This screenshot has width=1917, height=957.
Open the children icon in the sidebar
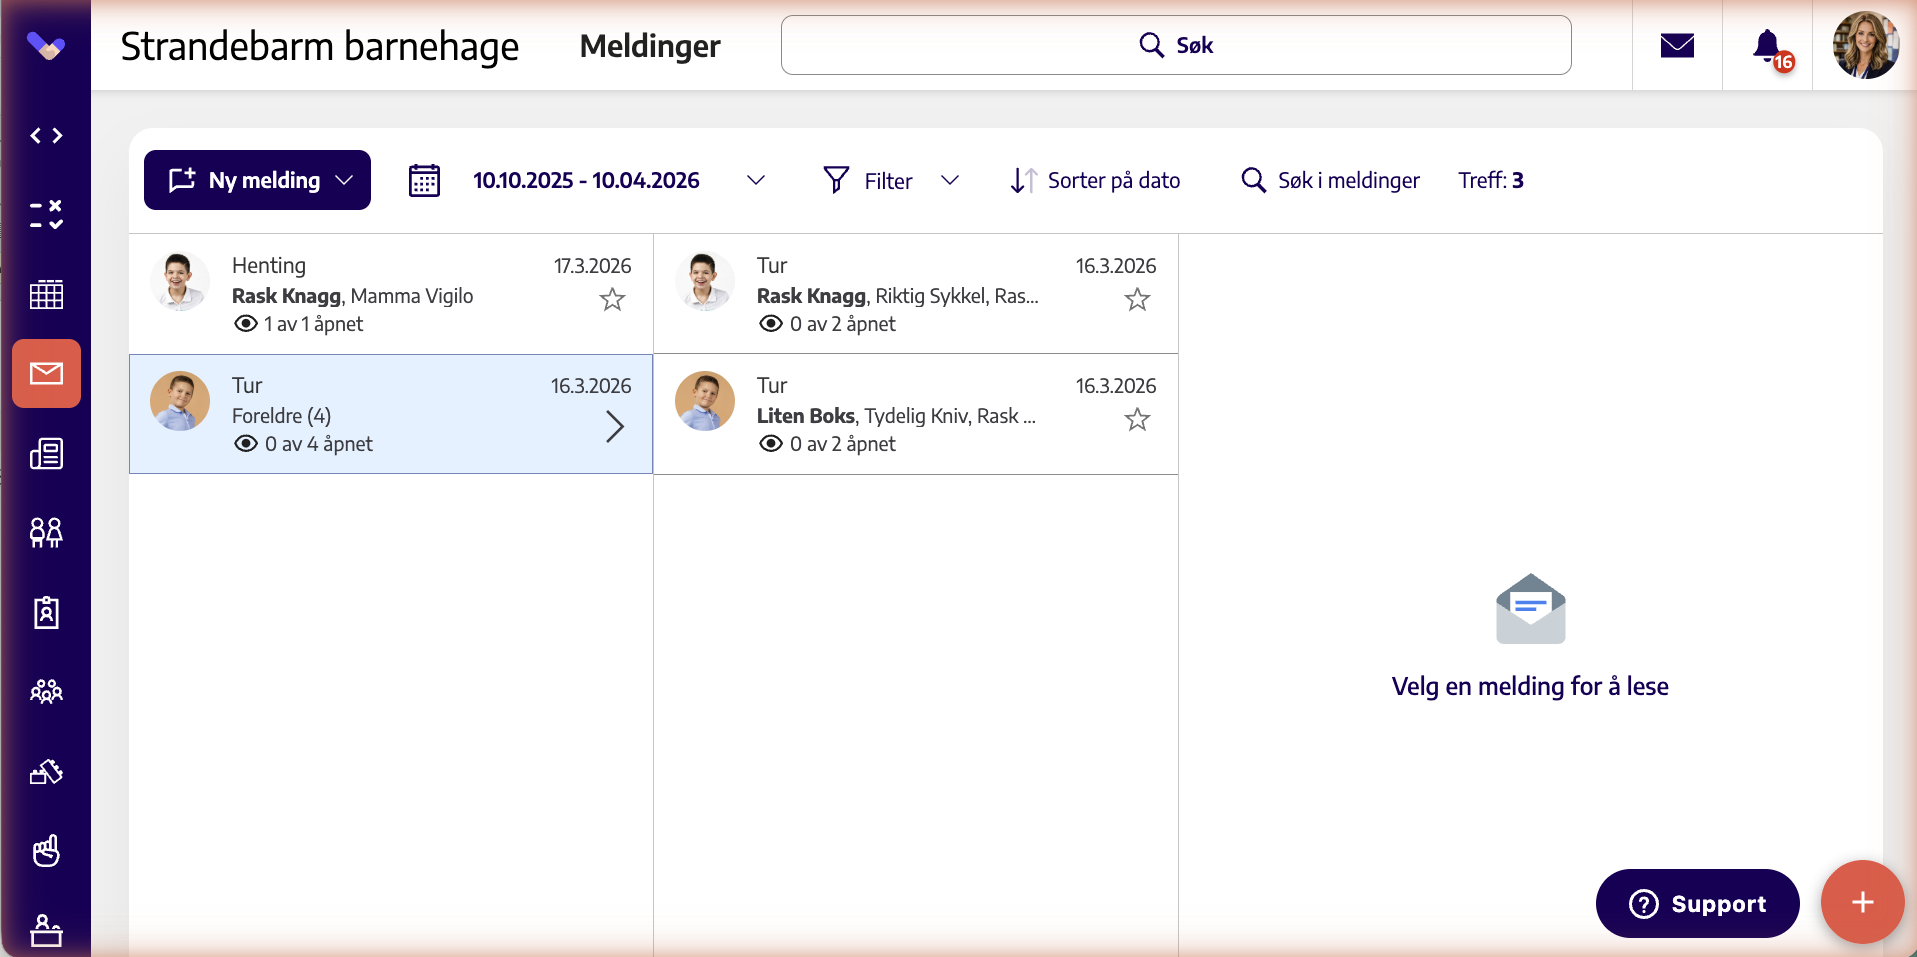(x=46, y=533)
